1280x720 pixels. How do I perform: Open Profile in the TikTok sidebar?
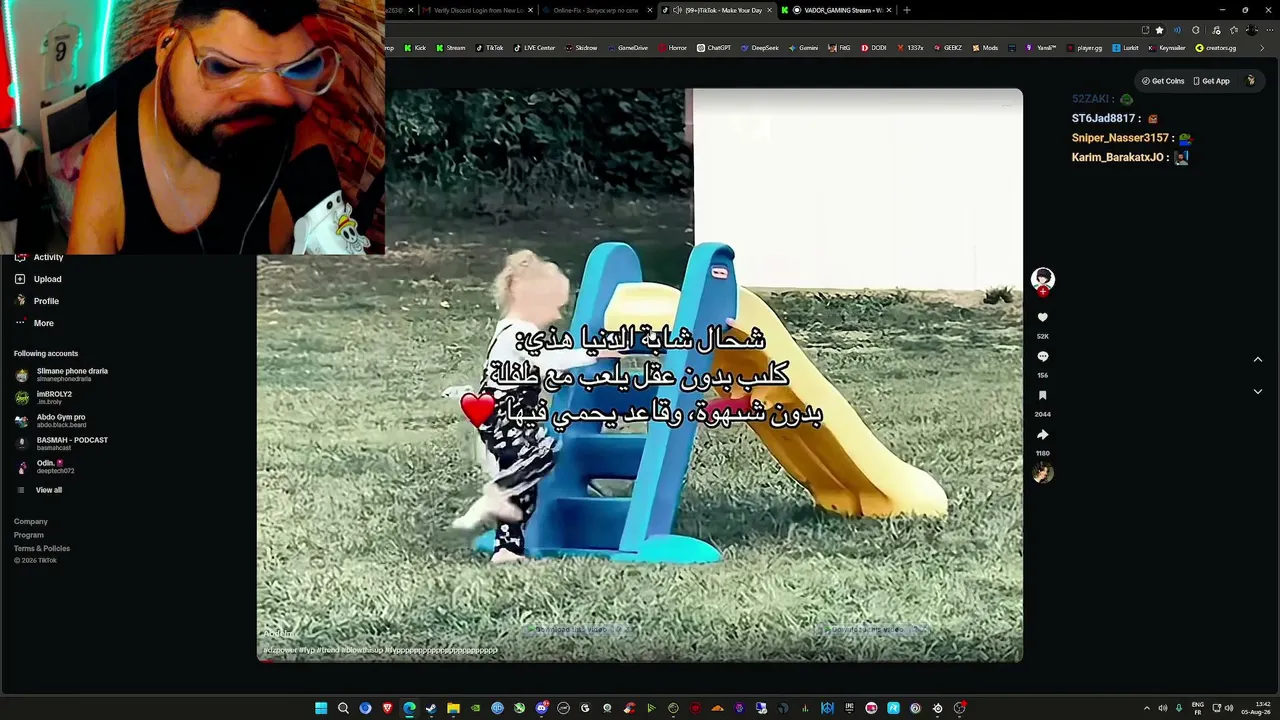coord(37,301)
